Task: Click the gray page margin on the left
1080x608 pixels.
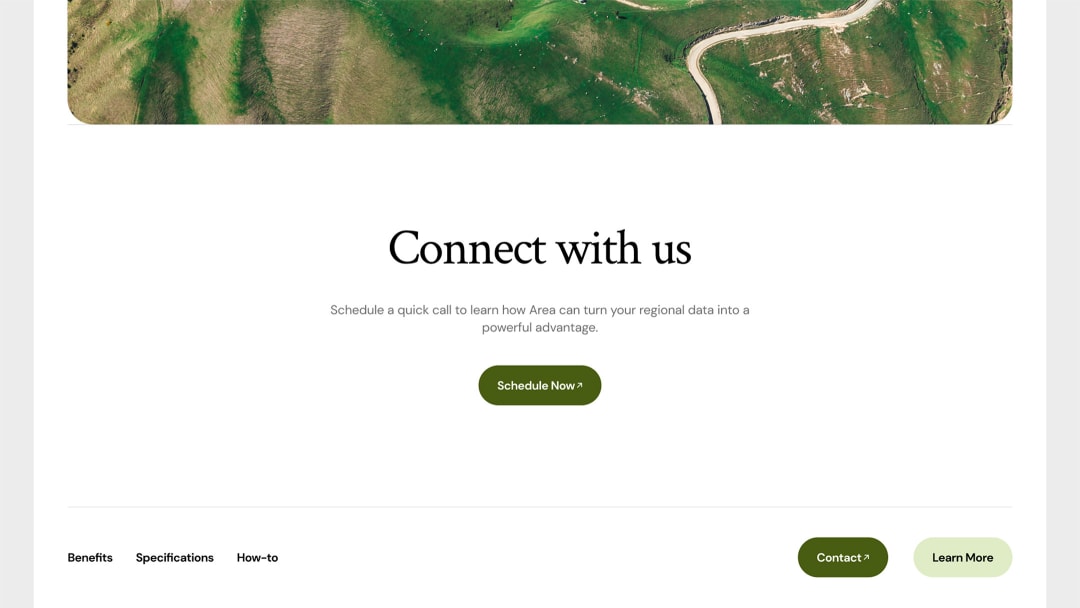Action: (x=17, y=304)
